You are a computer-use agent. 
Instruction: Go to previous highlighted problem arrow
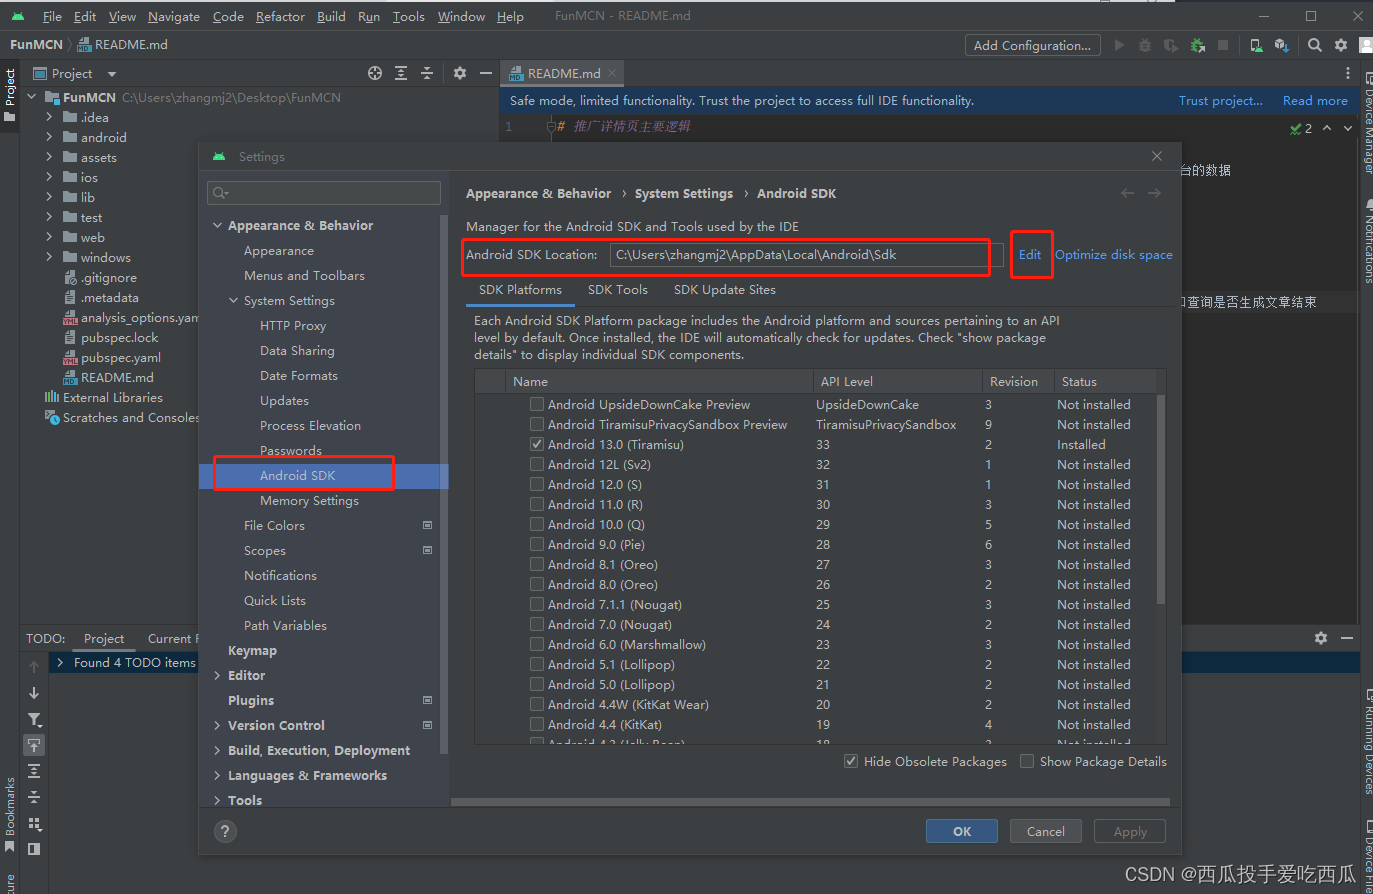(x=1327, y=128)
